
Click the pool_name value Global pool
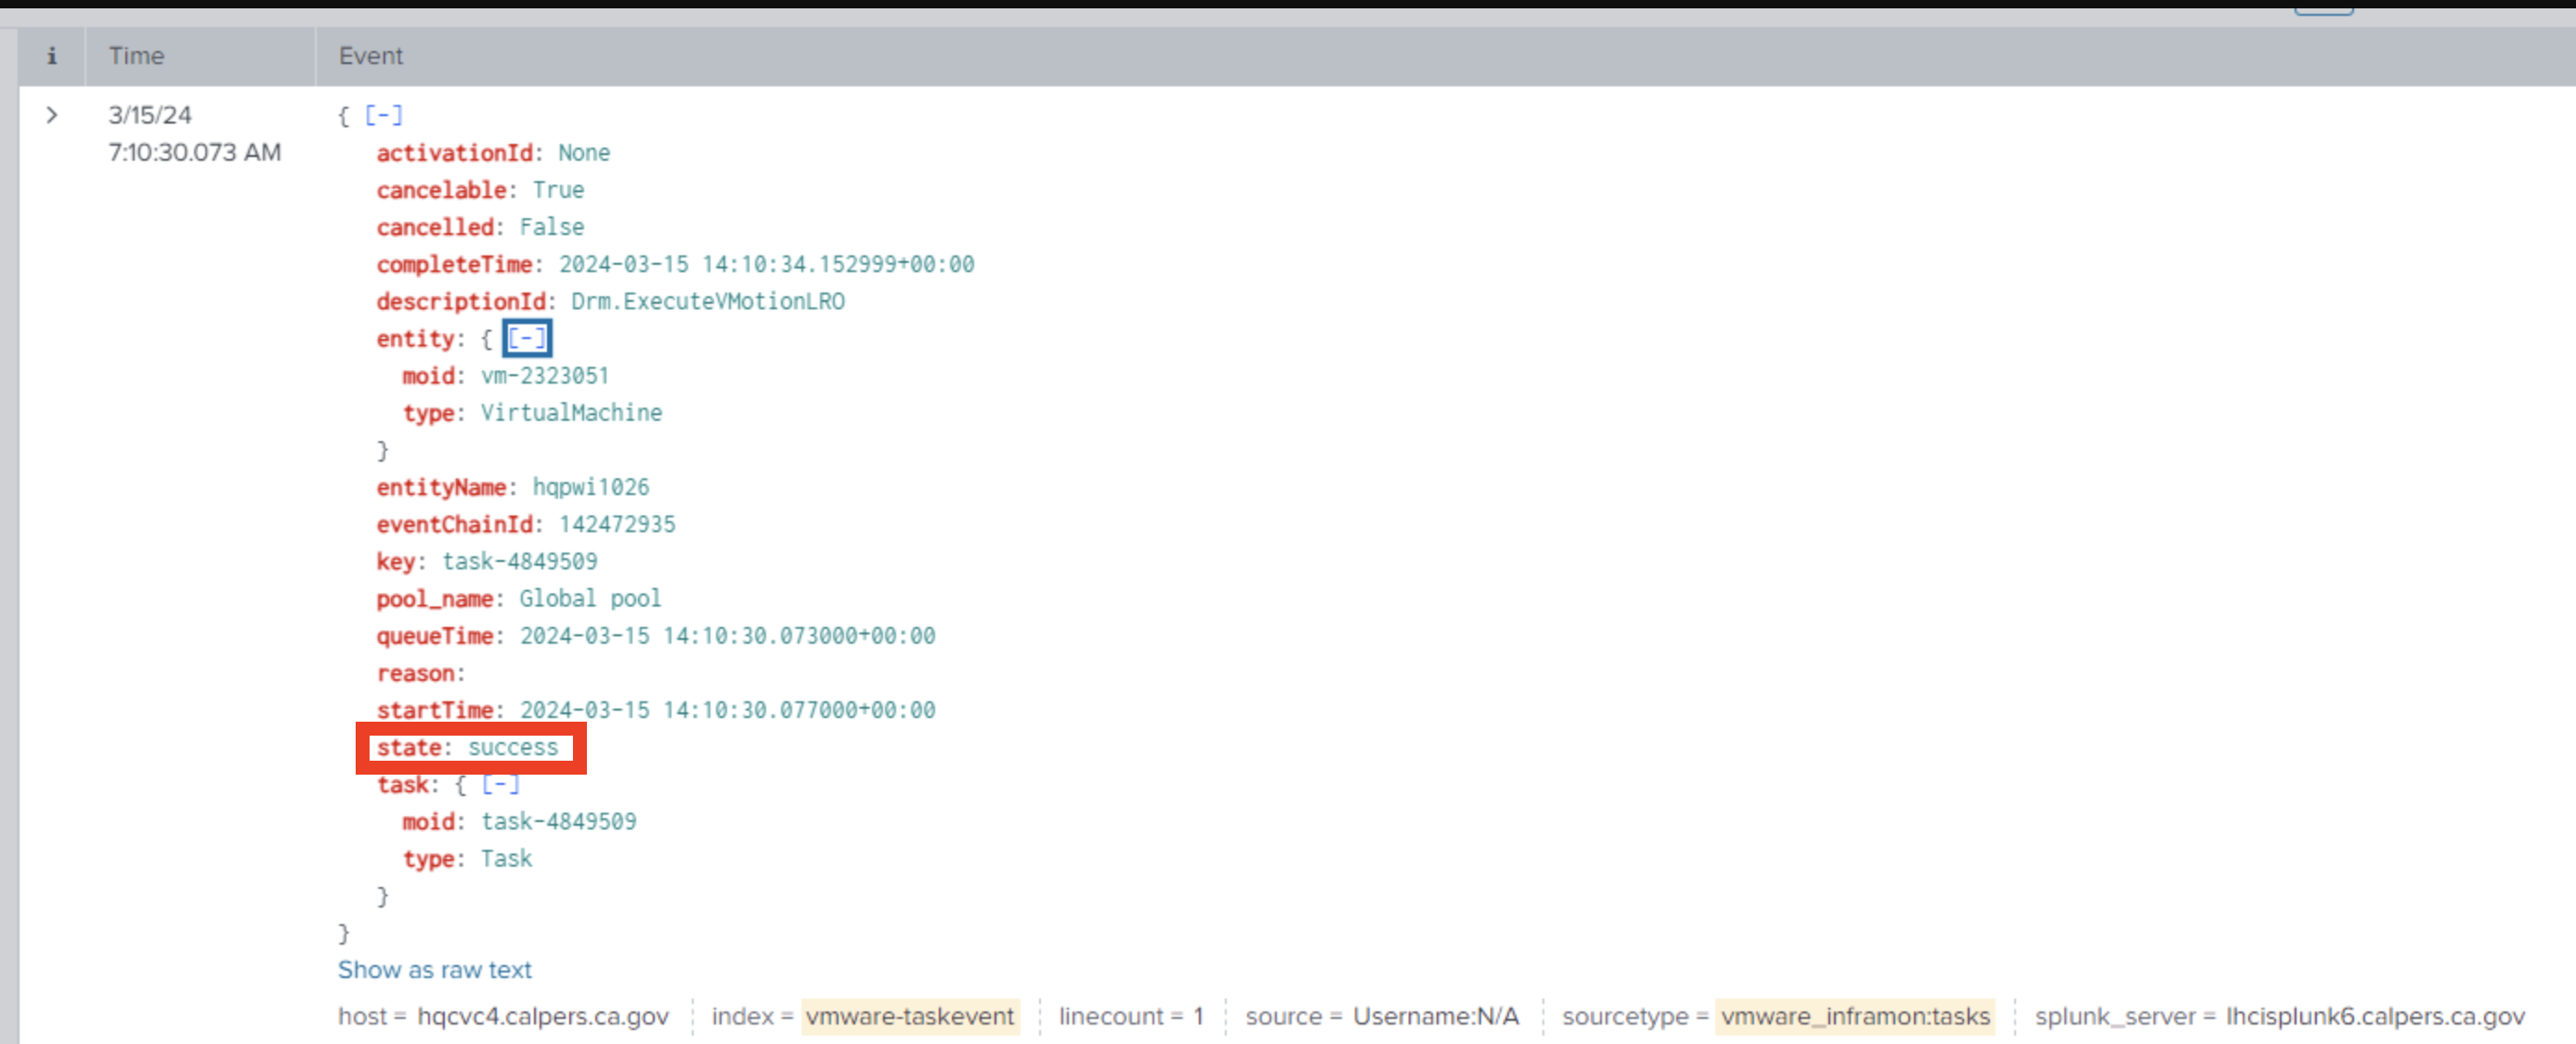(589, 598)
